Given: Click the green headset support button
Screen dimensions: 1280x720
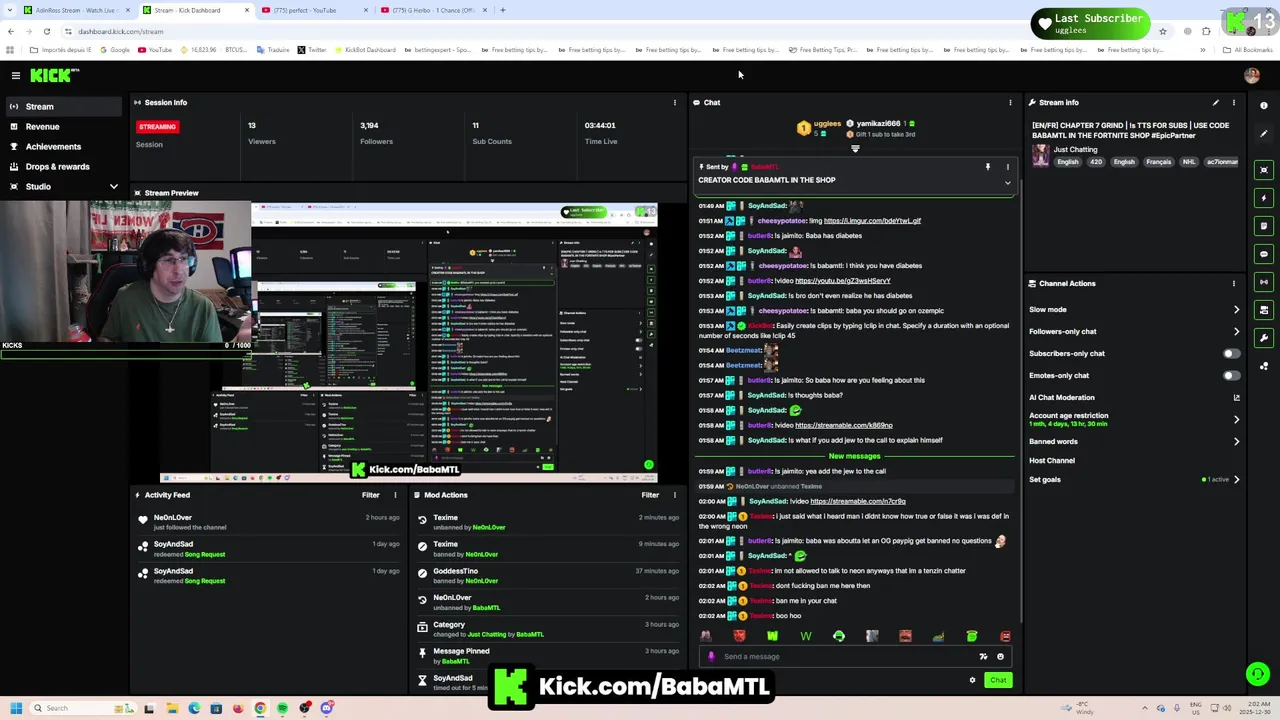Looking at the screenshot, I should (1258, 675).
